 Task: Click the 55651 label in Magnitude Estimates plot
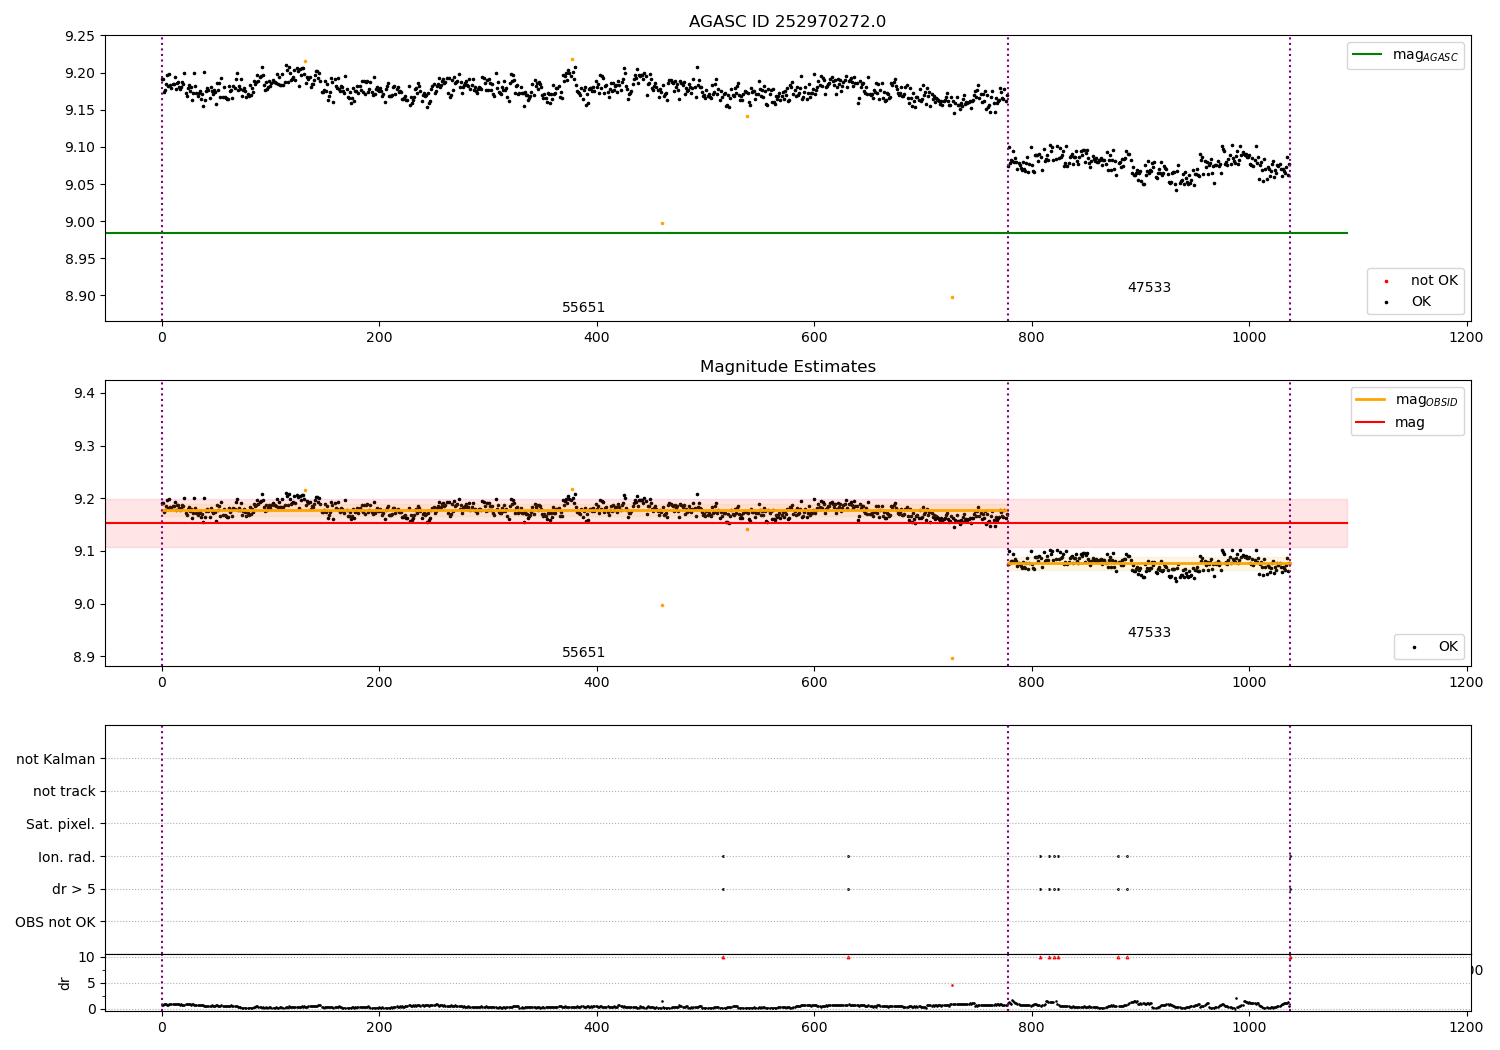(583, 653)
